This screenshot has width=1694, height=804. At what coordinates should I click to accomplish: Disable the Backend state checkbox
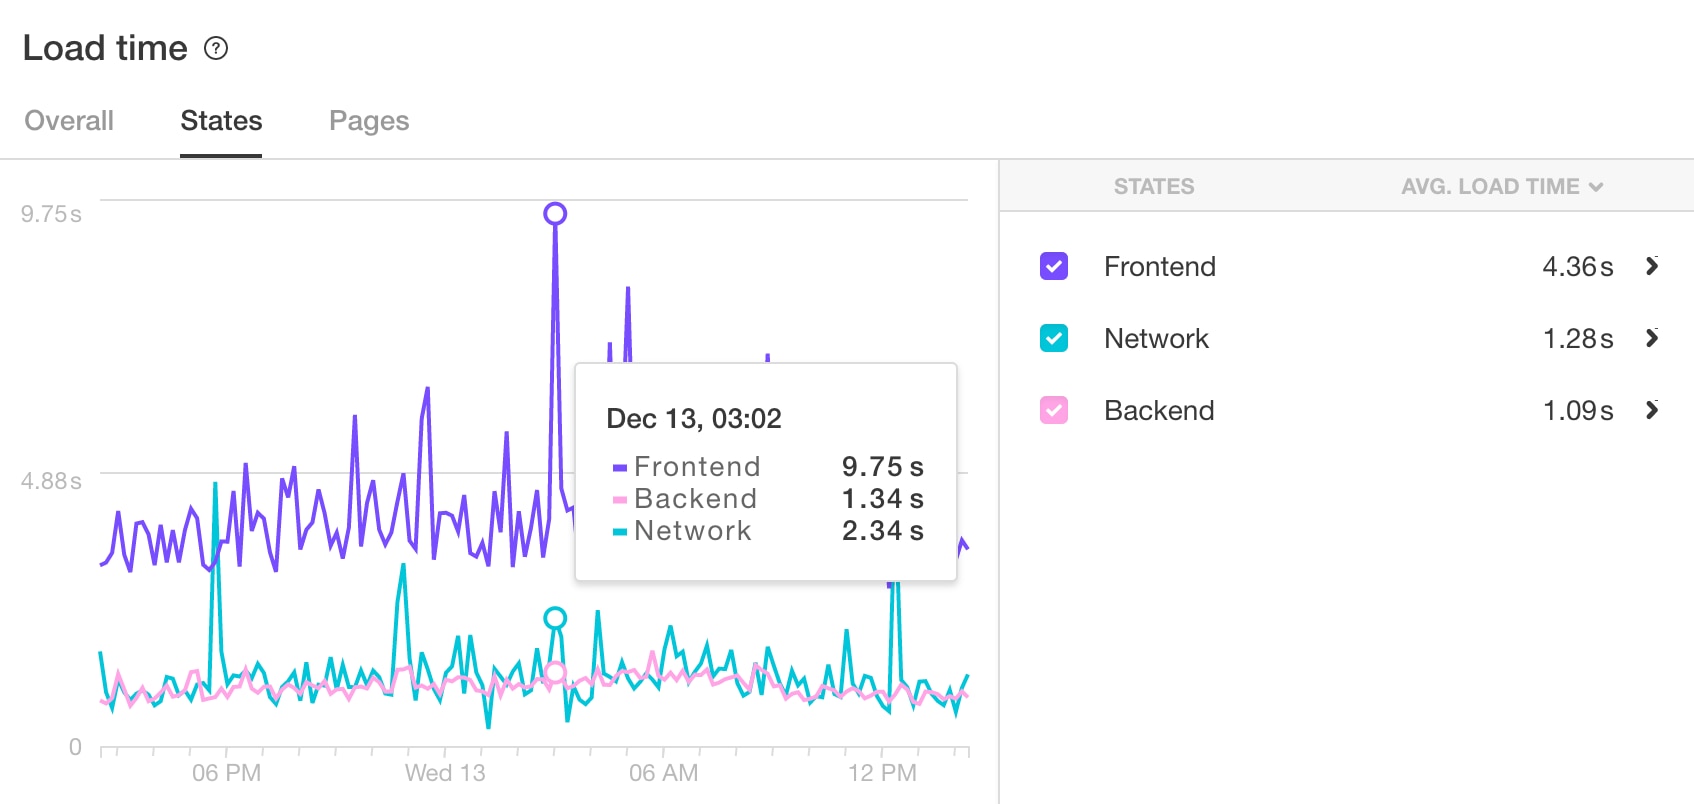tap(1054, 410)
